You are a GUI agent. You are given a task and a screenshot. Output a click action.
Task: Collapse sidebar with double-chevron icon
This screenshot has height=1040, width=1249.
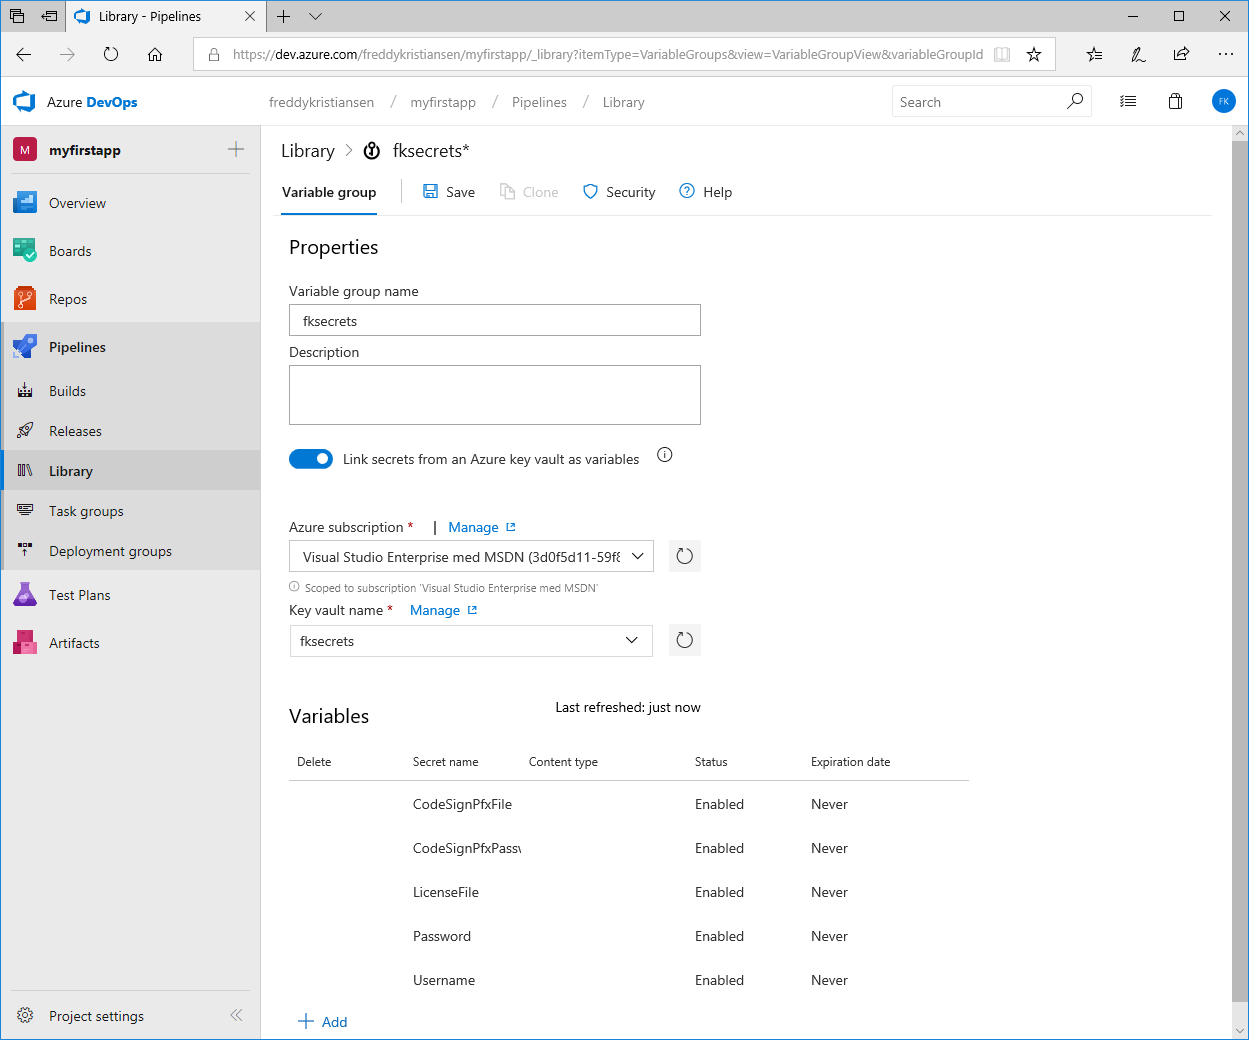pyautogui.click(x=236, y=1015)
